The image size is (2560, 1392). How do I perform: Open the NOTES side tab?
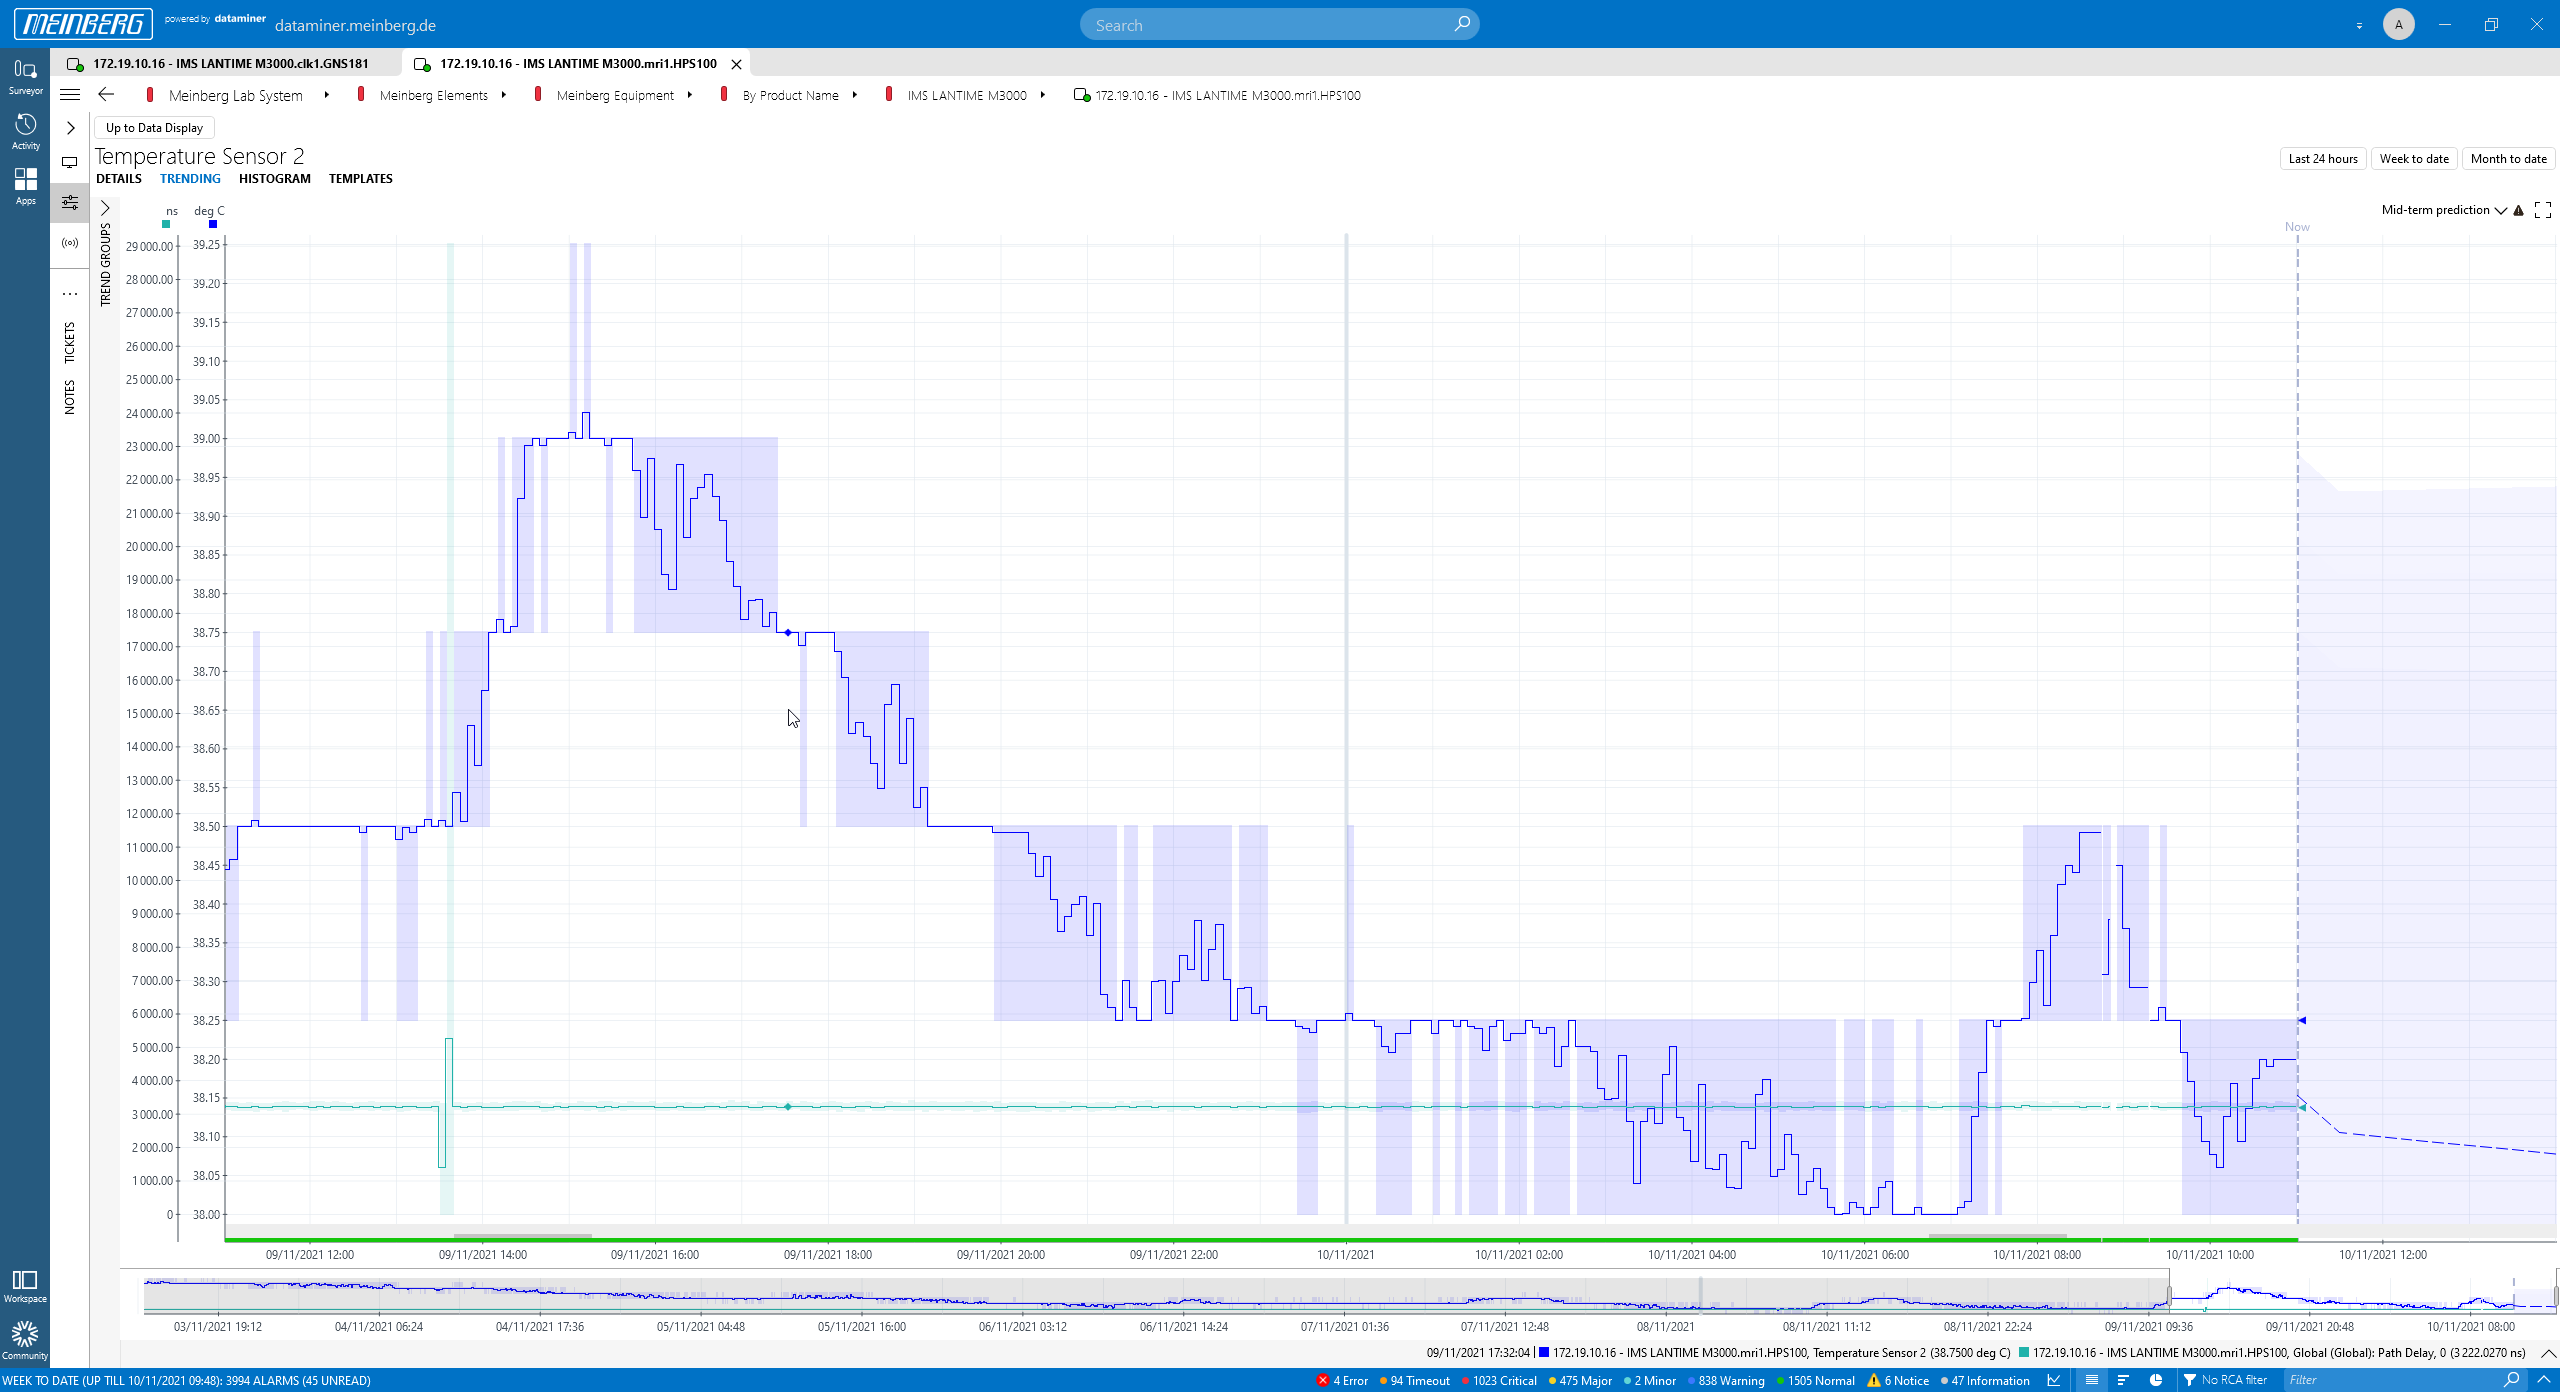pyautogui.click(x=70, y=397)
